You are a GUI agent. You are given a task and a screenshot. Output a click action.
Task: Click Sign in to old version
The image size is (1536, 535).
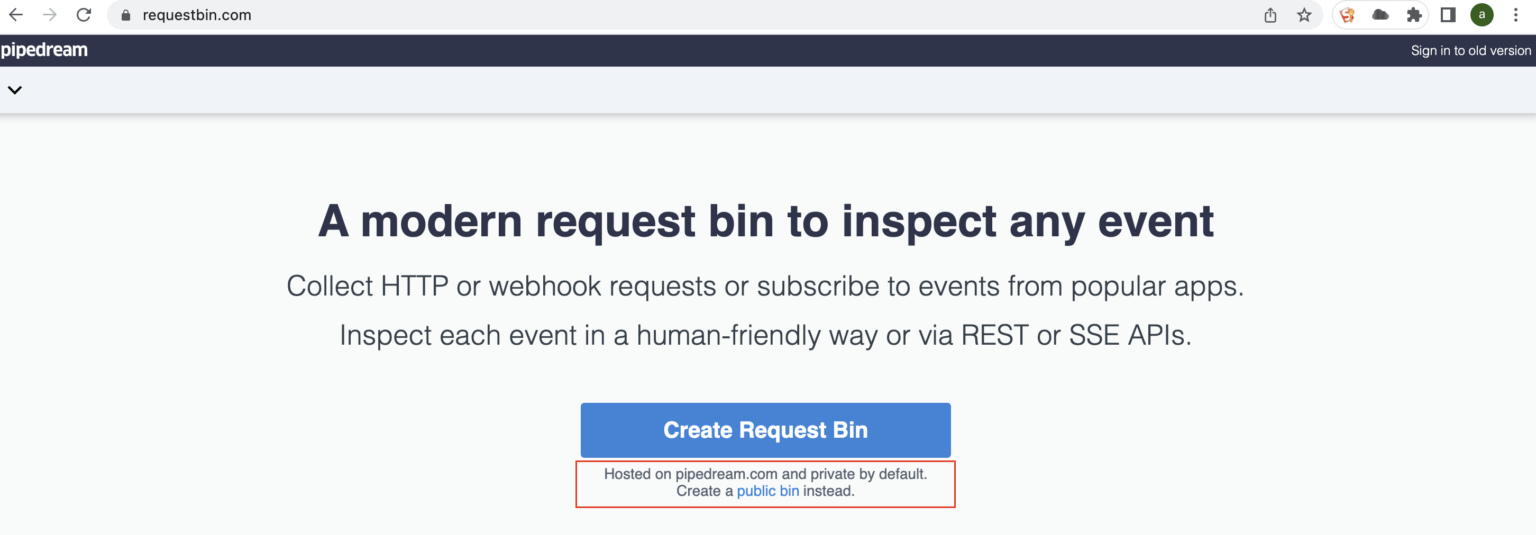[x=1470, y=51]
